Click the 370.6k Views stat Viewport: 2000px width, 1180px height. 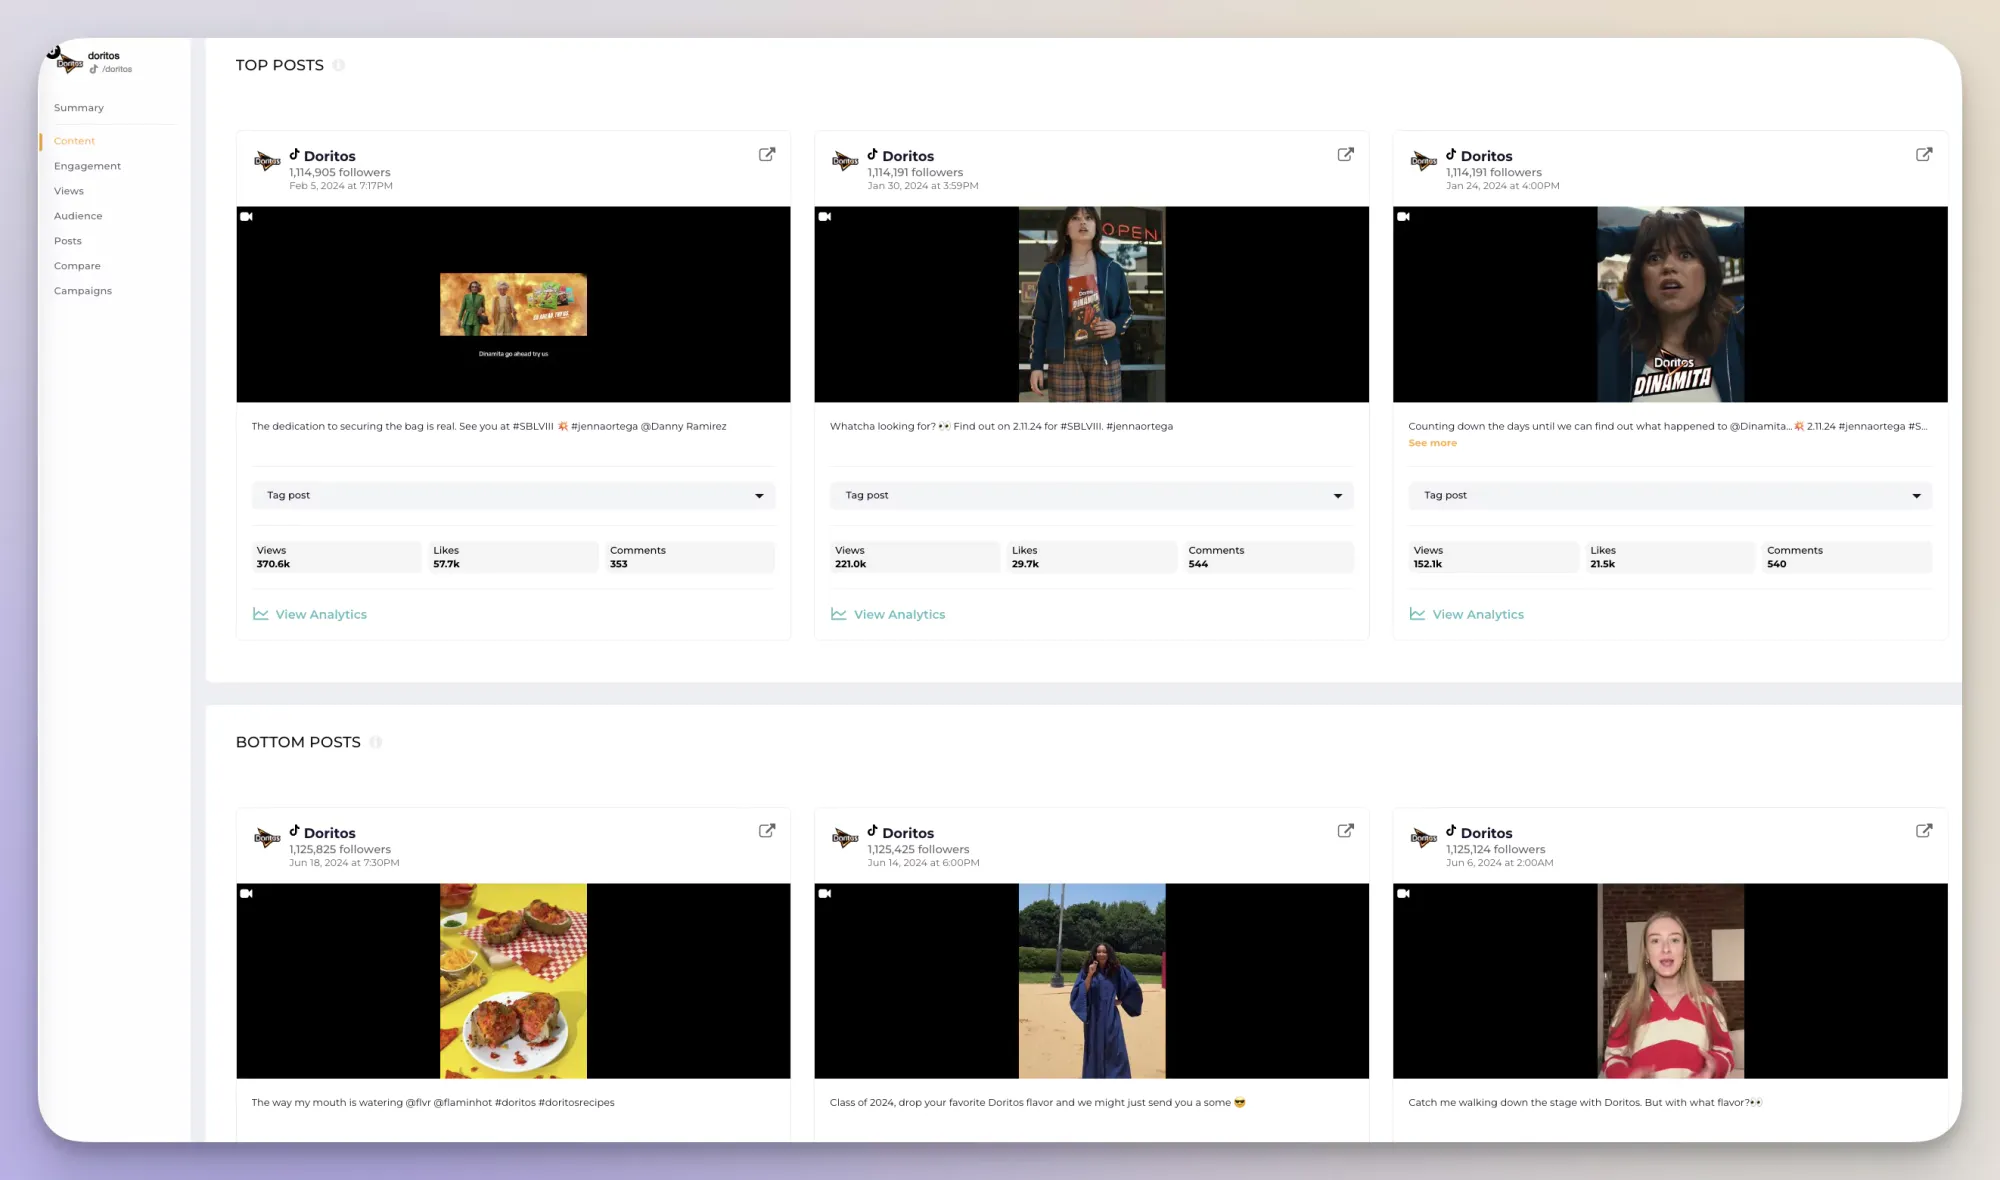click(x=337, y=557)
